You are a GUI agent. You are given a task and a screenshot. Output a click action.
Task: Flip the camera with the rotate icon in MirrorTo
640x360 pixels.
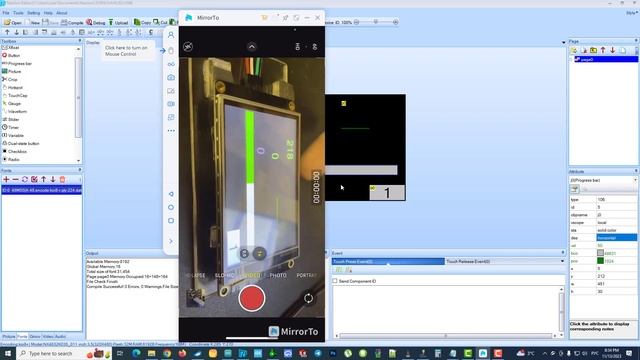309,298
